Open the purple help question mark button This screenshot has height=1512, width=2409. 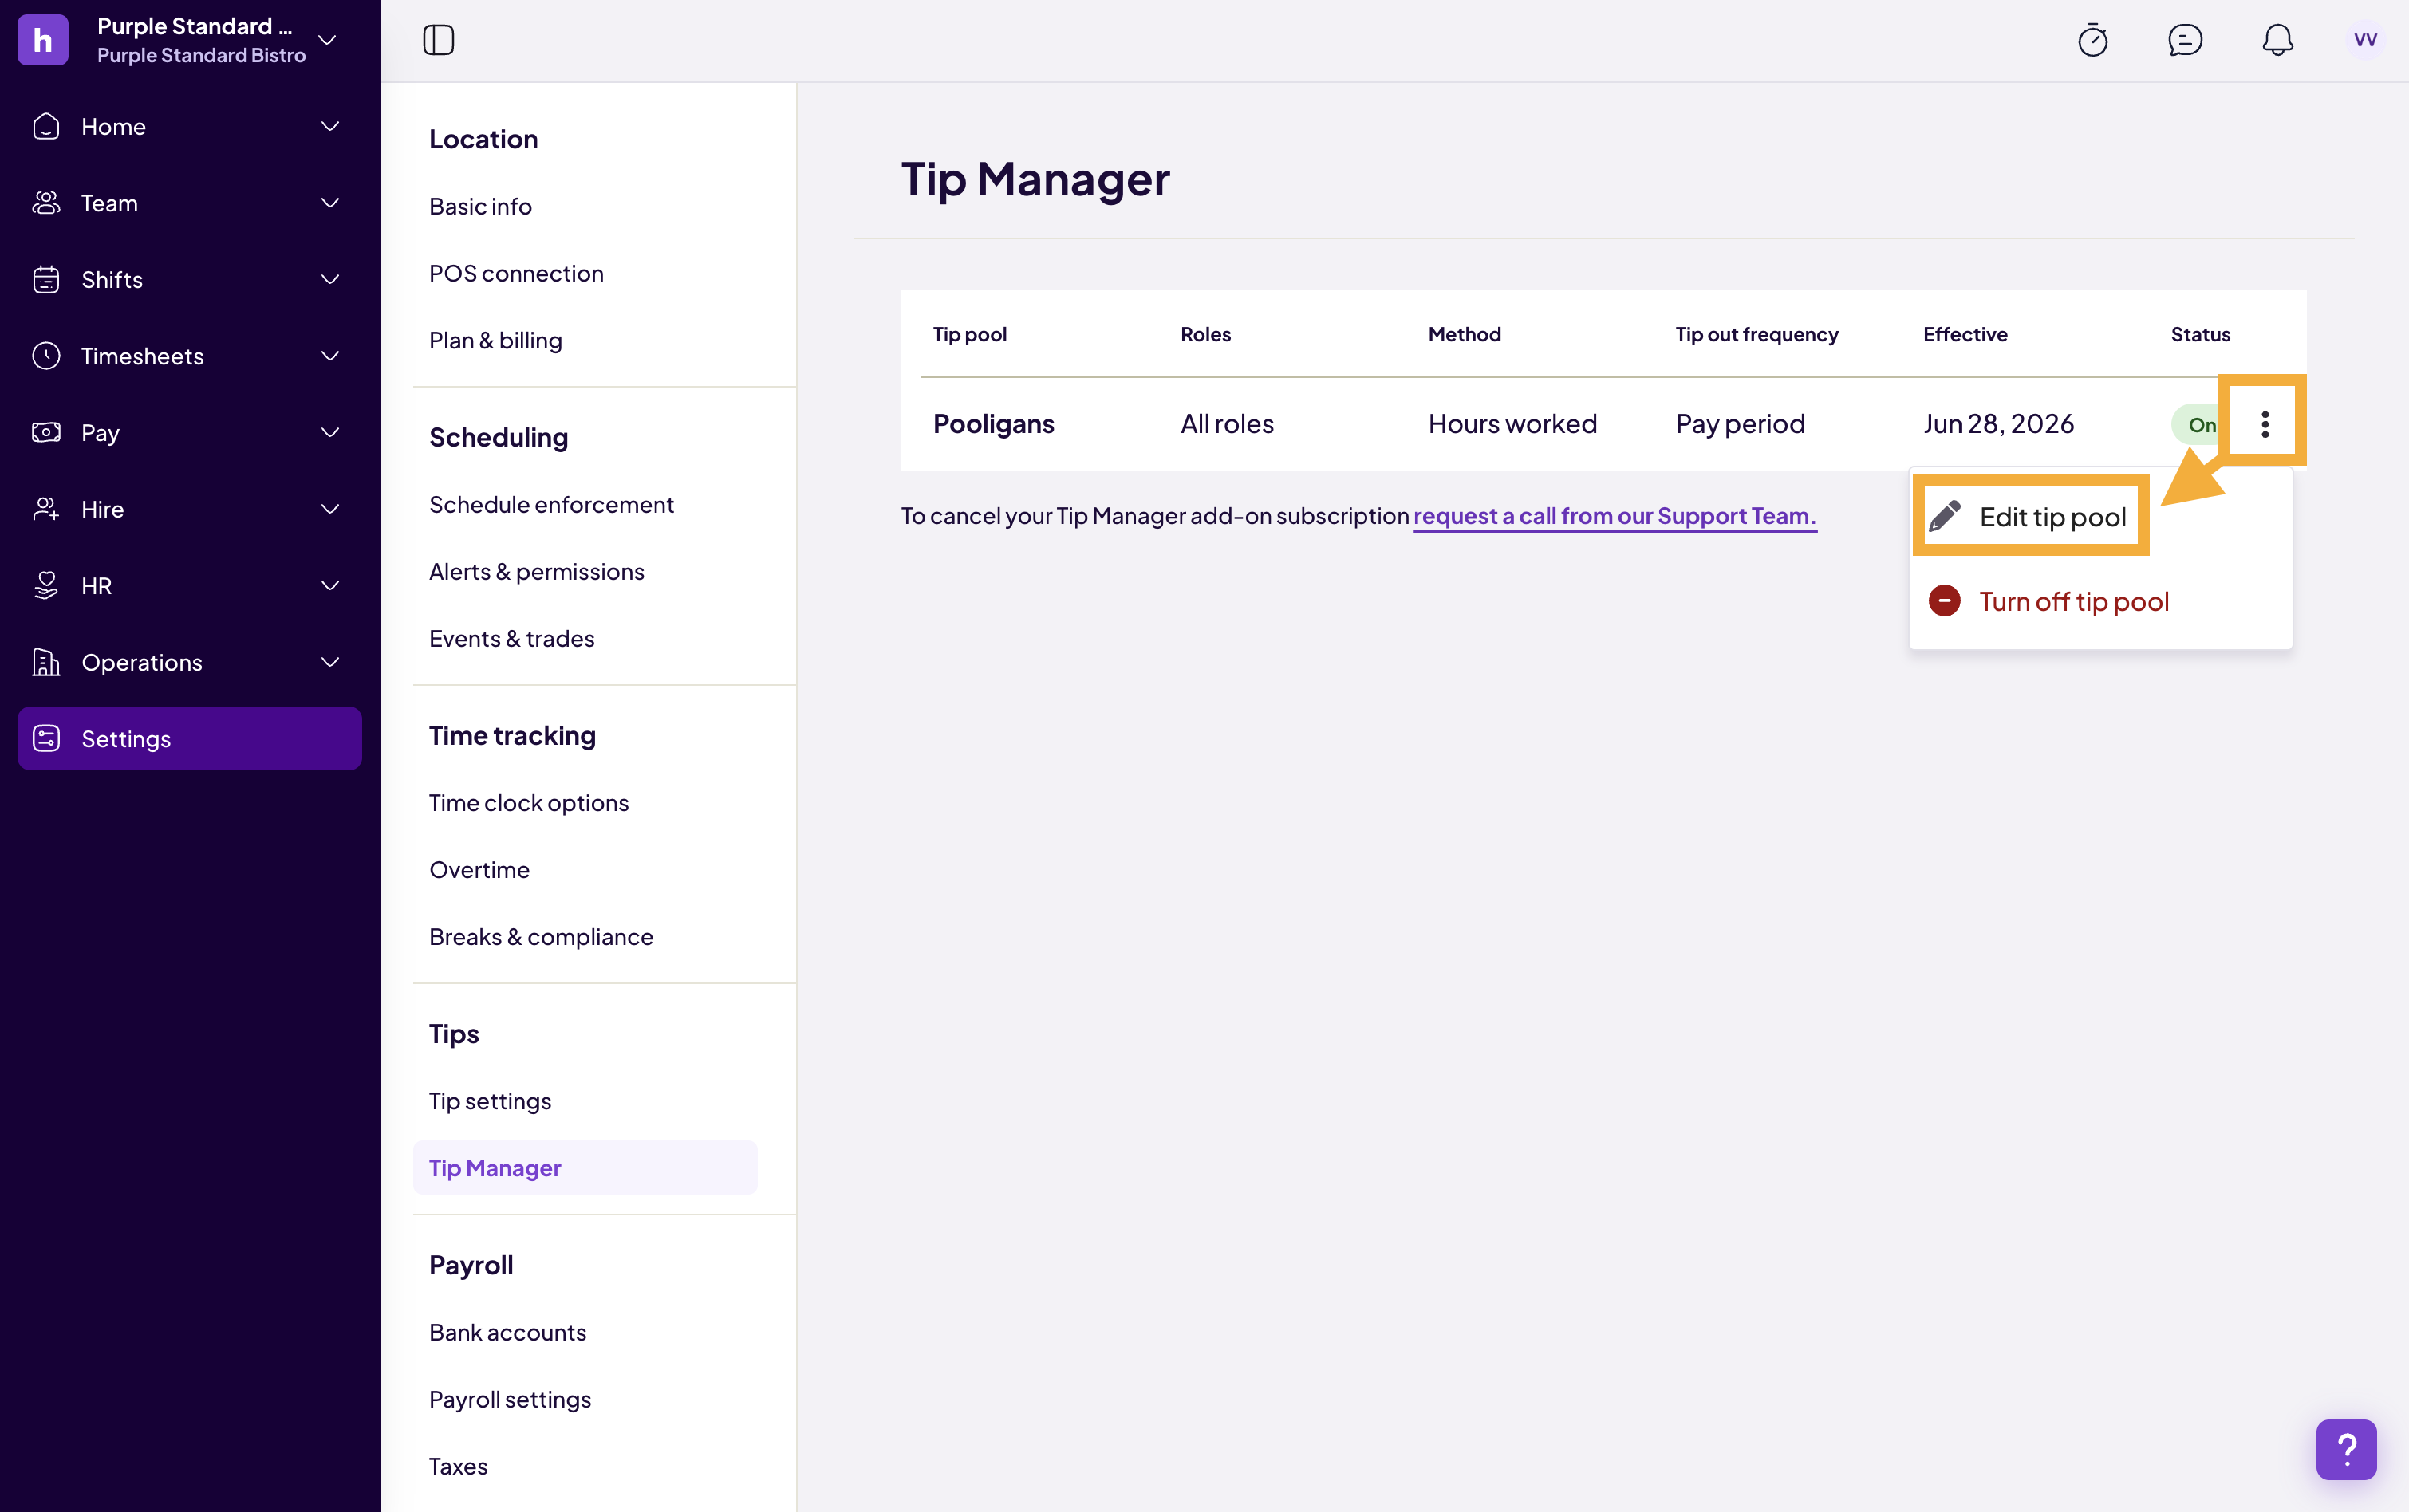click(2346, 1449)
